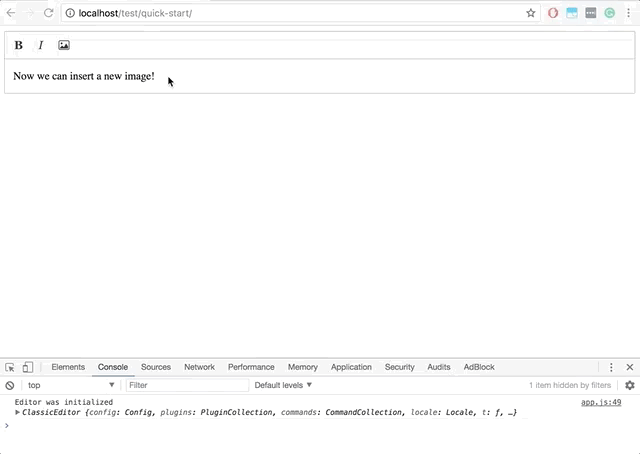Toggle italic formatting in the editor toolbar

[x=41, y=45]
